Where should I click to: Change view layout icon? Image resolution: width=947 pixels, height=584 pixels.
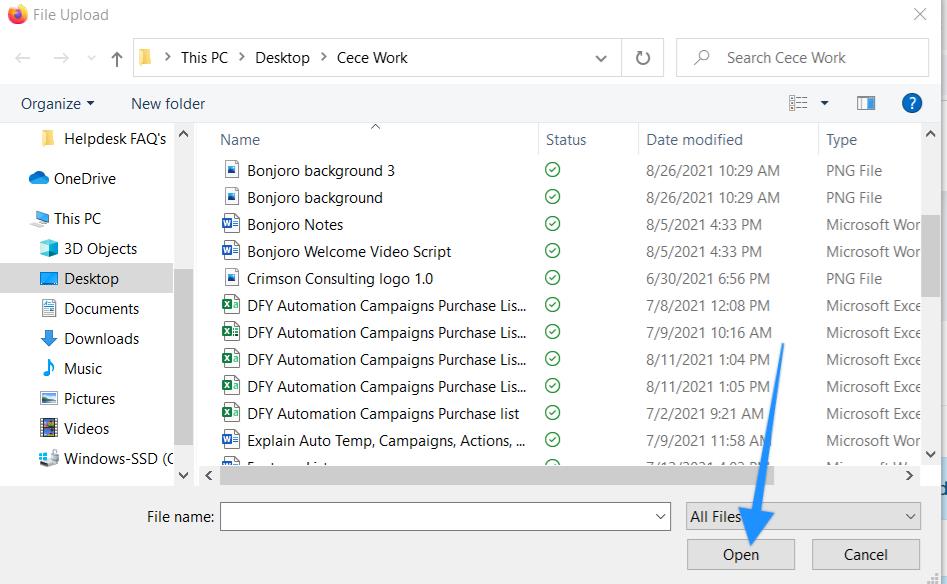click(x=798, y=103)
